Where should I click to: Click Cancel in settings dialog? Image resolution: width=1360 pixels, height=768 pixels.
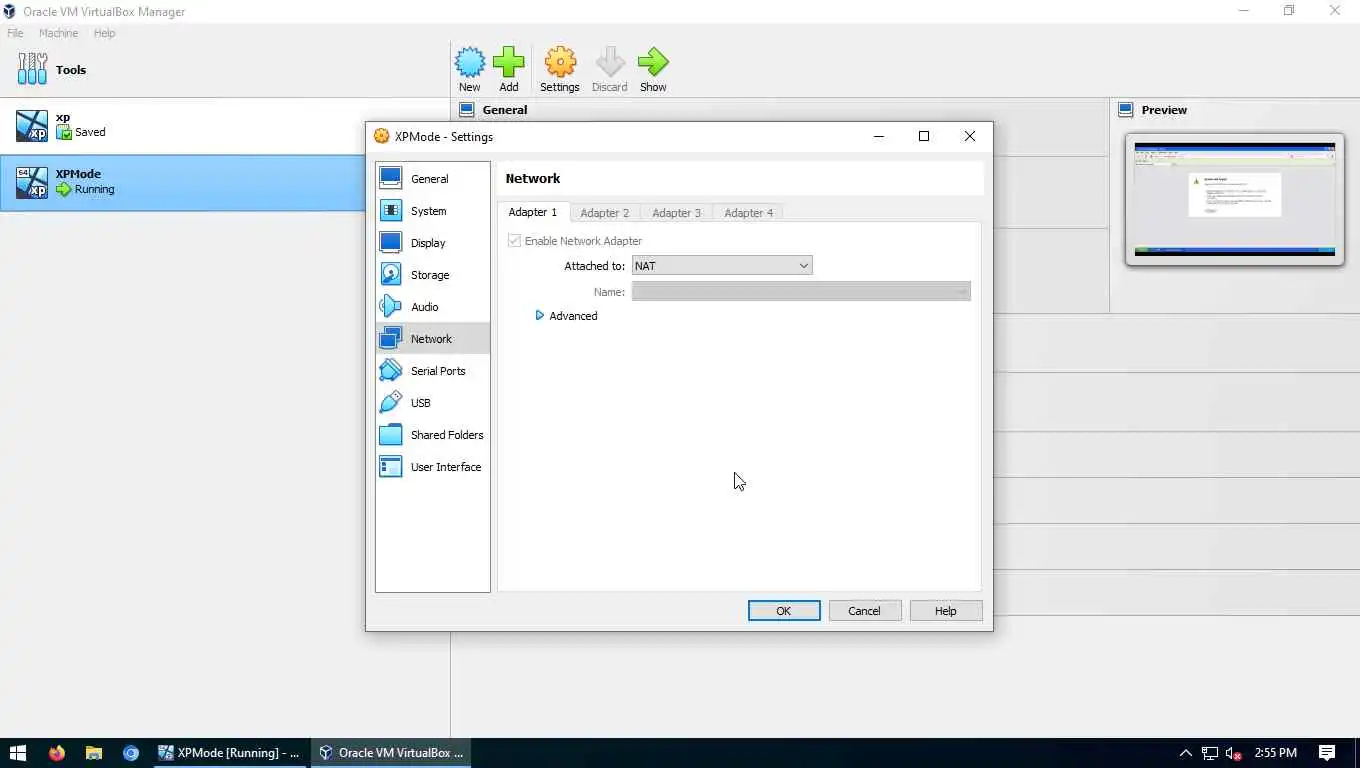[865, 611]
